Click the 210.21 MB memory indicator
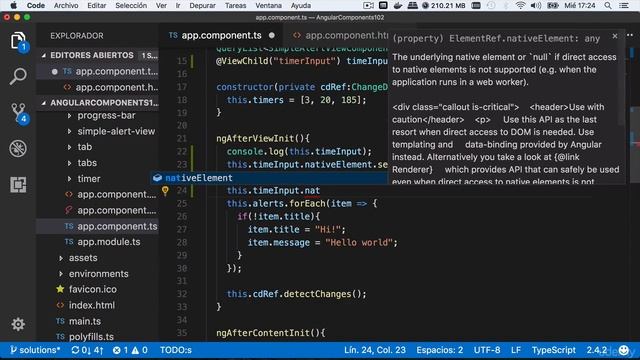Viewport: 640px width, 360px height. (x=443, y=5)
